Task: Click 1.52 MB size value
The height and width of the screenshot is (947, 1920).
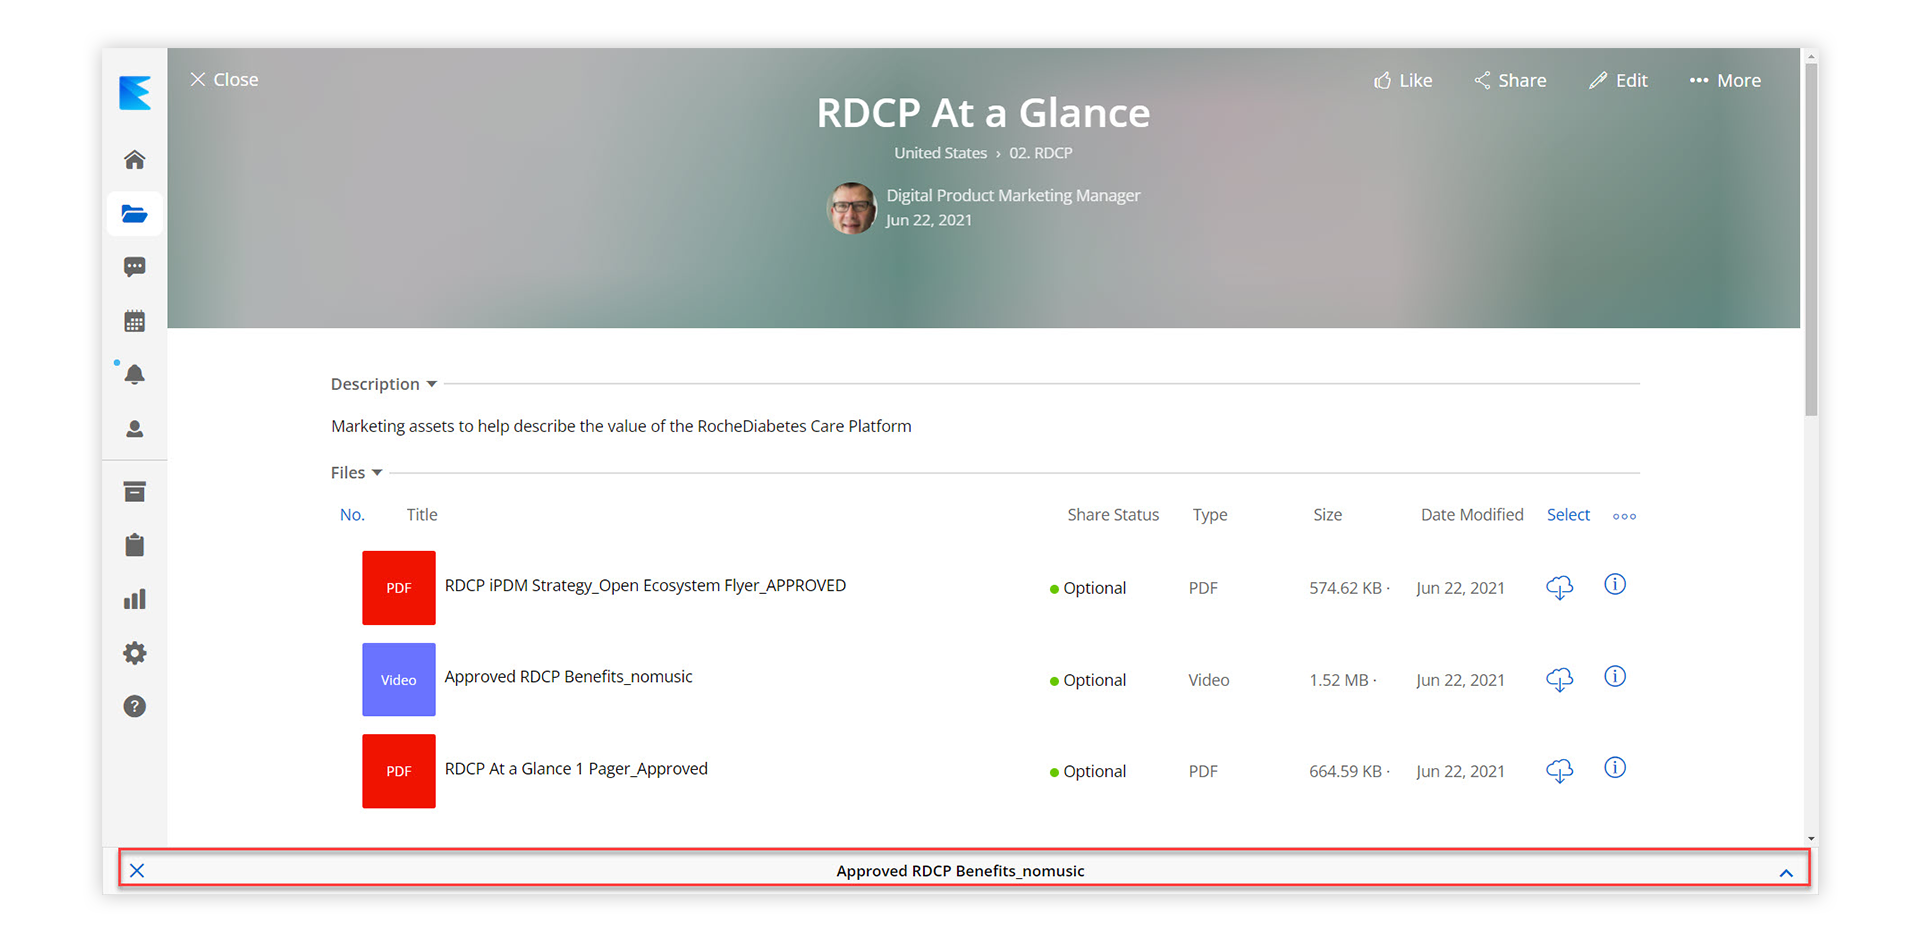Action: pyautogui.click(x=1339, y=680)
